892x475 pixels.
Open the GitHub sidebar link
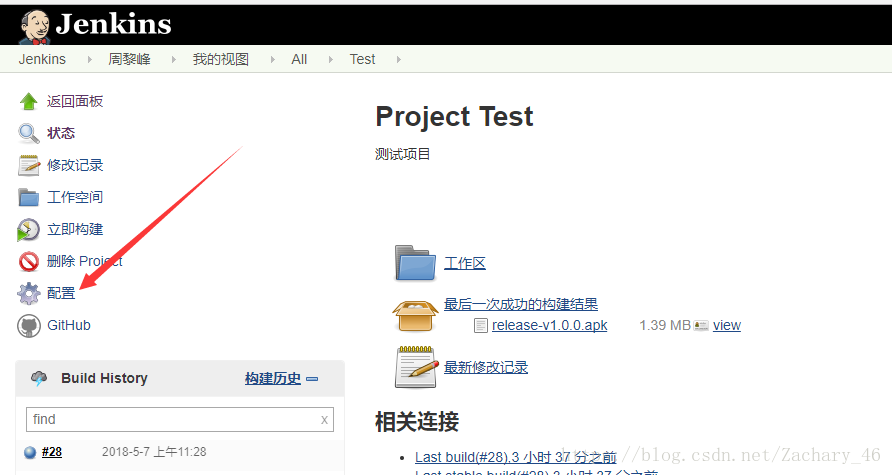(x=69, y=325)
